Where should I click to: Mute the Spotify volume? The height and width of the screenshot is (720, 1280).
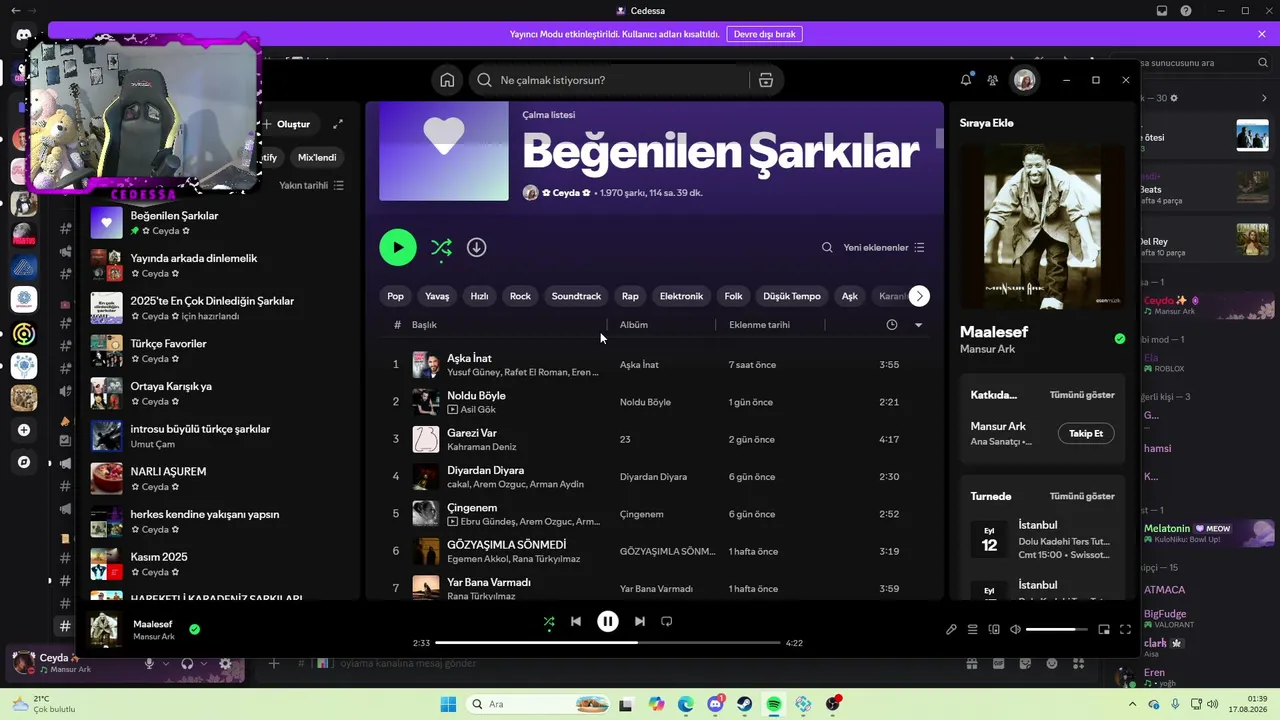pyautogui.click(x=1015, y=629)
